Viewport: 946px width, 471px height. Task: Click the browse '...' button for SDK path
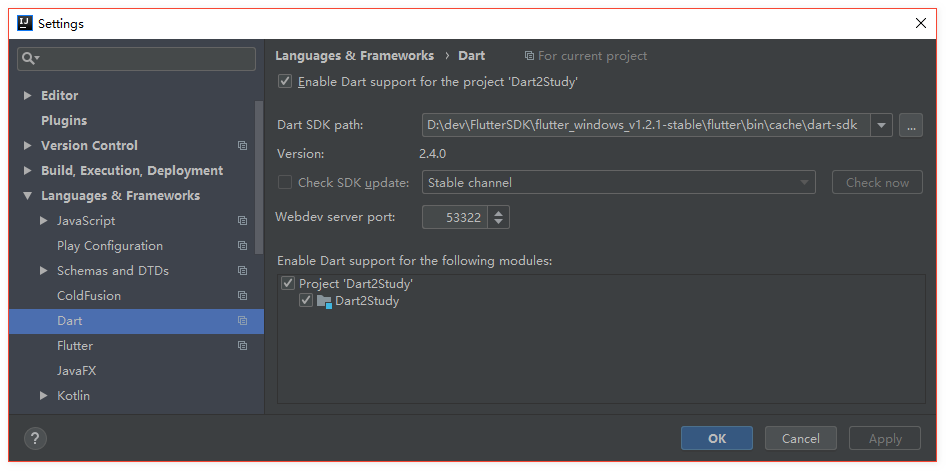pos(911,125)
